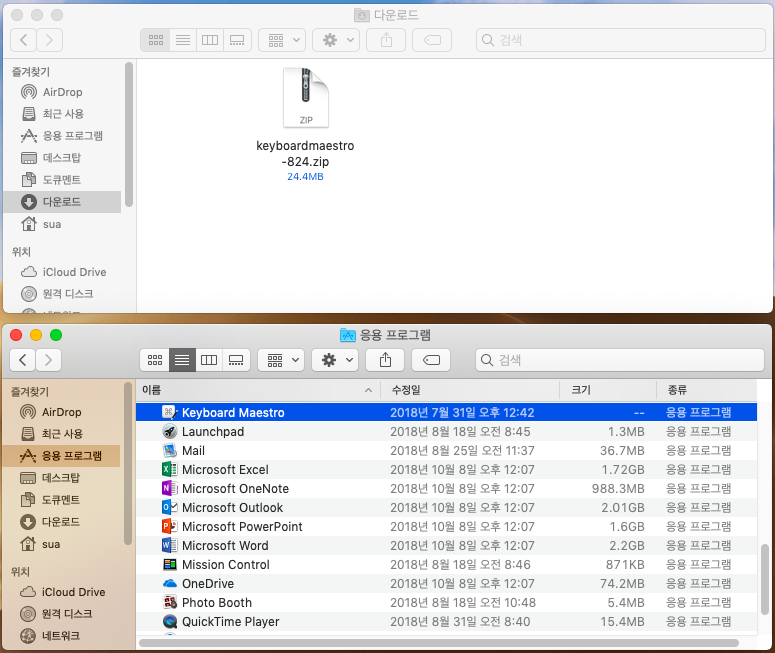Select column view in the 다운로드 window
The height and width of the screenshot is (653, 775).
pos(210,40)
